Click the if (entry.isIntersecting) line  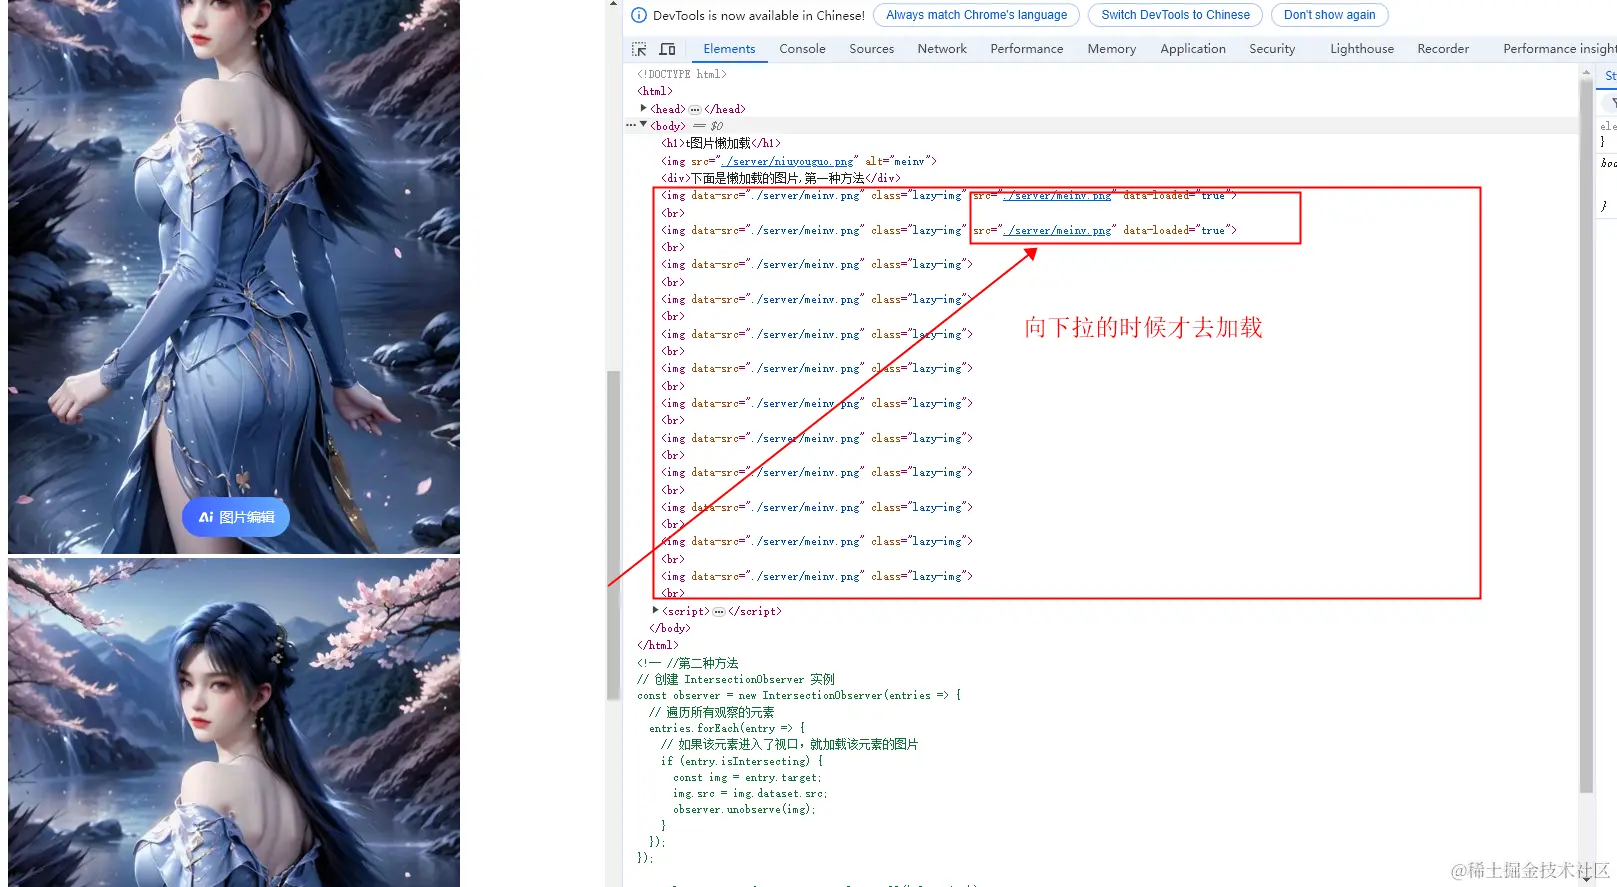pos(742,761)
